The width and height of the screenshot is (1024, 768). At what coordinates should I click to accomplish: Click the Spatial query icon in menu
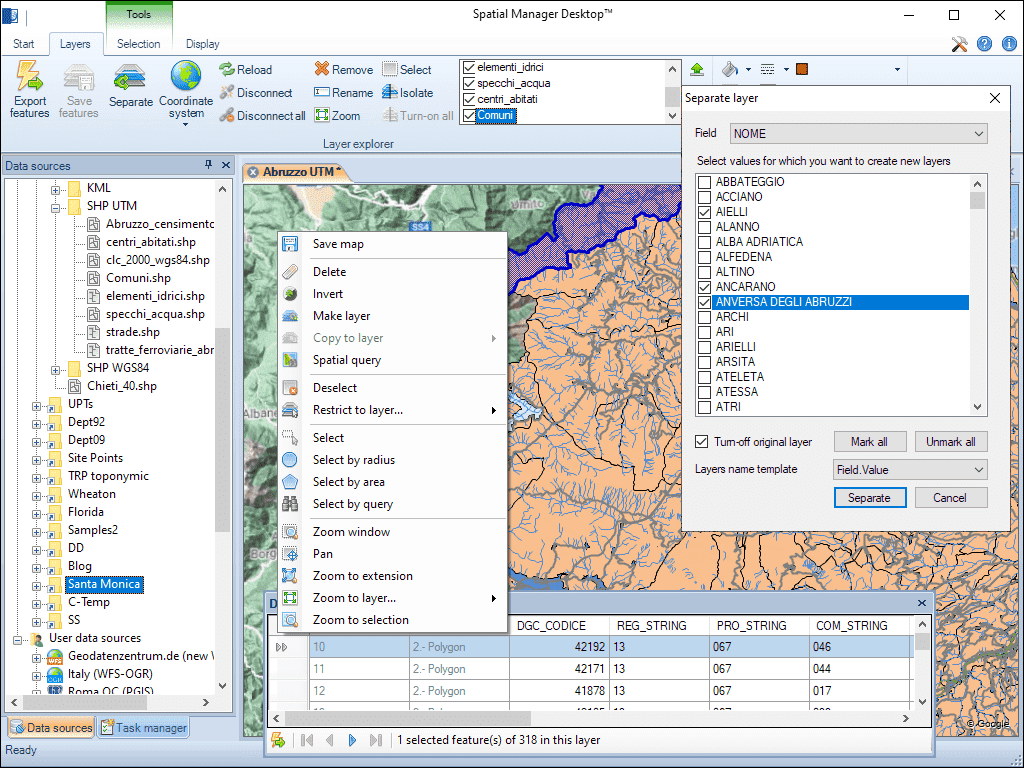(290, 360)
